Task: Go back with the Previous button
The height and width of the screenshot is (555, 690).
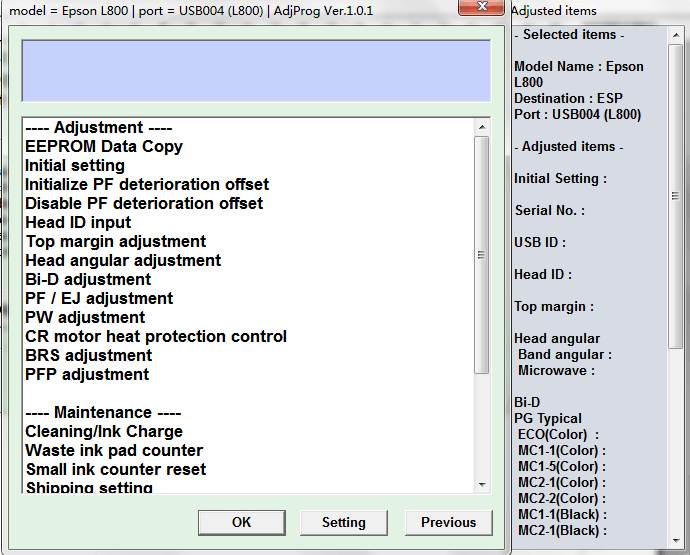Action: 448,522
